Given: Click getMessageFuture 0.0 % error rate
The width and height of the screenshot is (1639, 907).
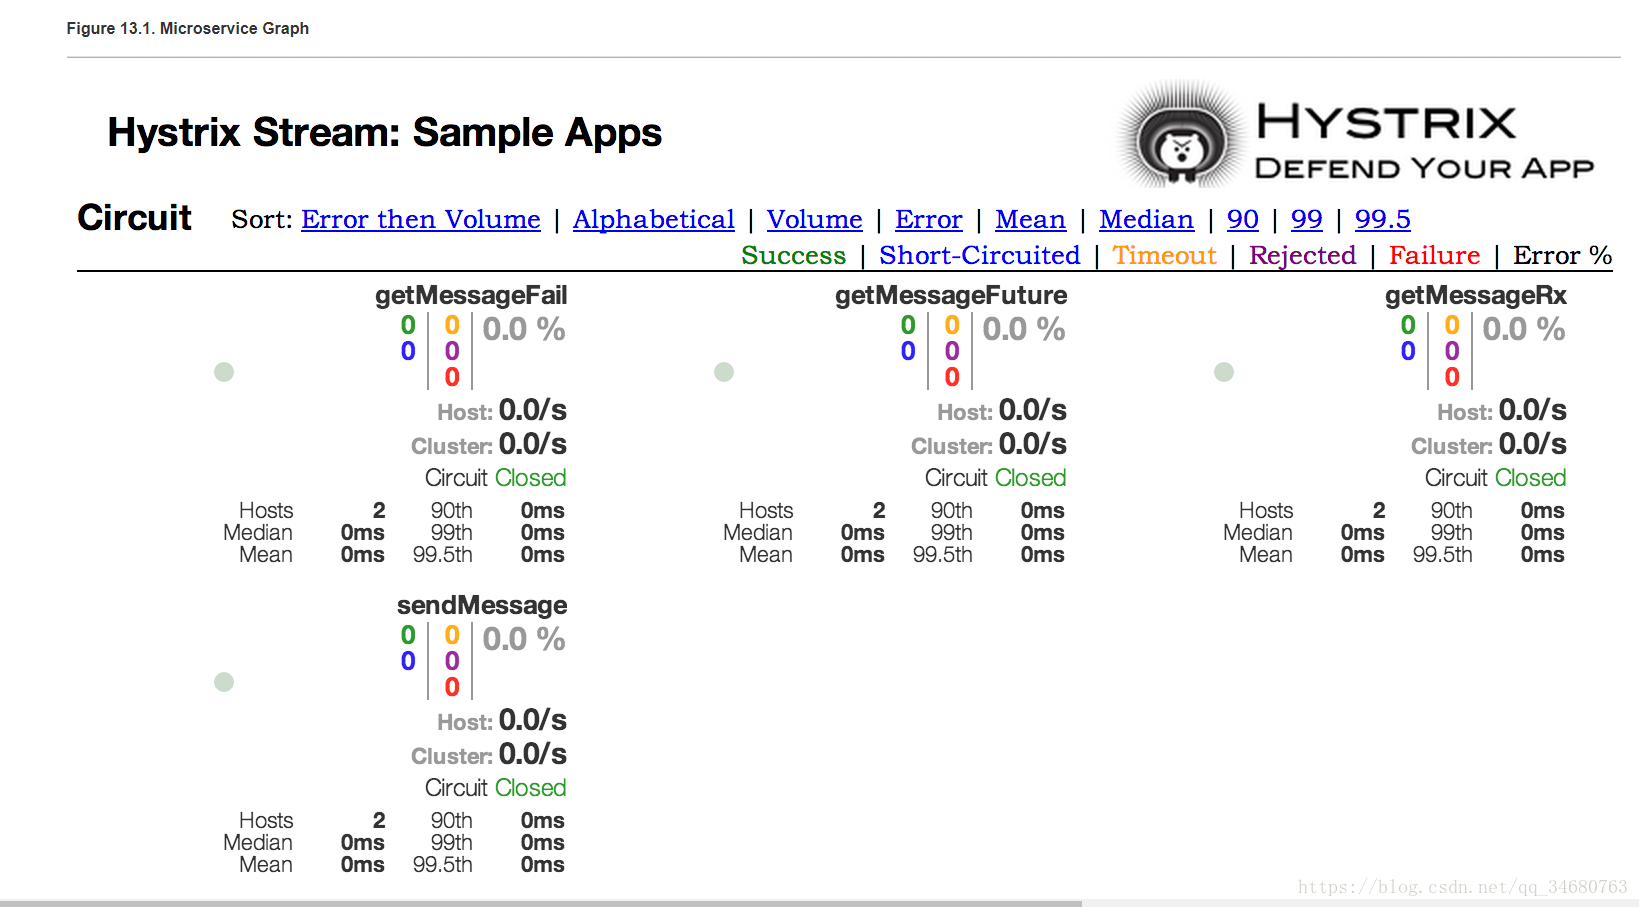Looking at the screenshot, I should click(1024, 329).
